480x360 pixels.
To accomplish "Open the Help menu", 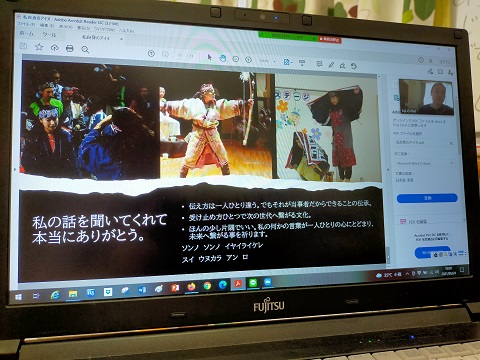I will (126, 31).
